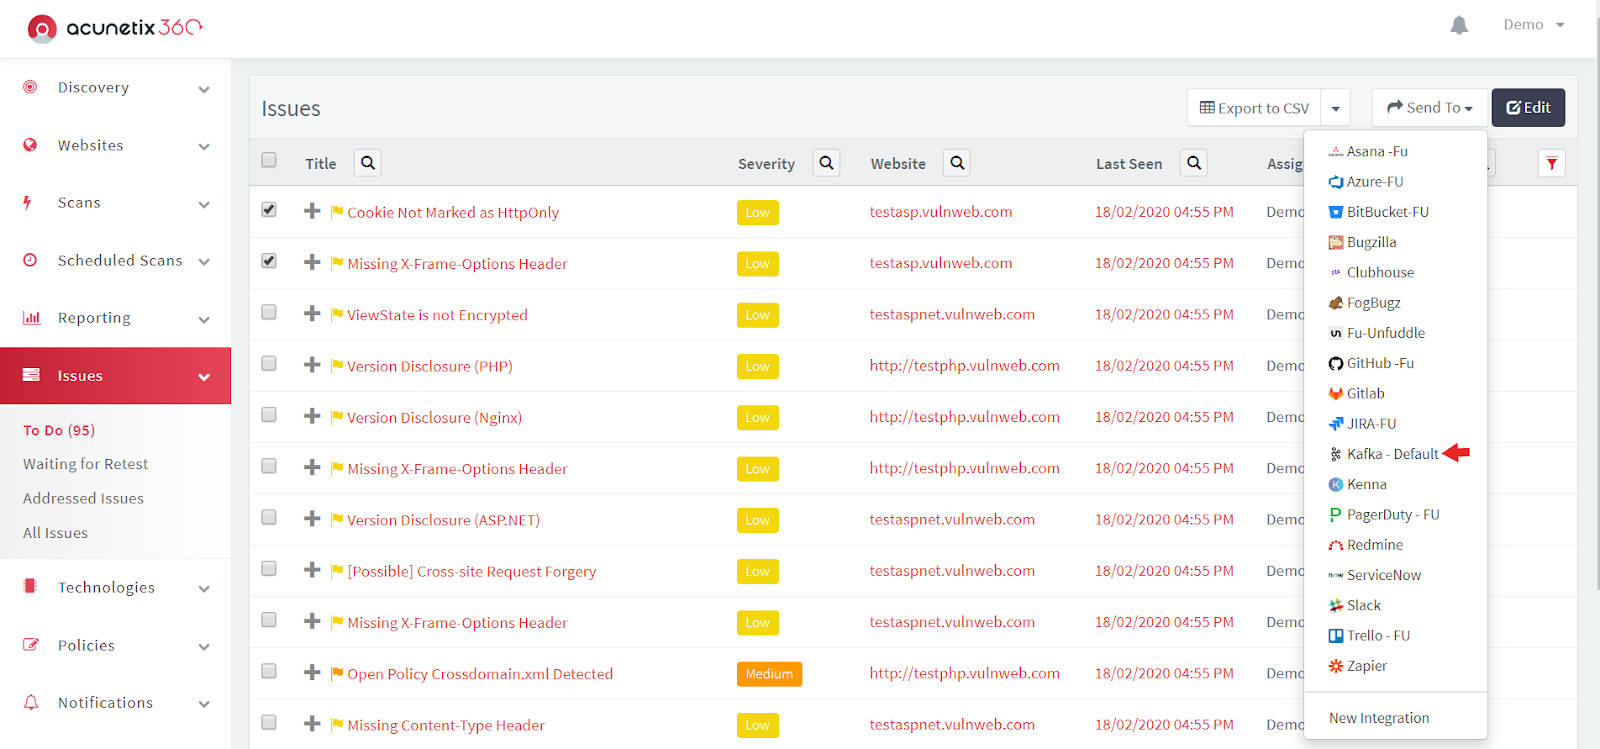This screenshot has width=1600, height=749.
Task: Open the To Do (95) issues link
Action: pos(59,430)
